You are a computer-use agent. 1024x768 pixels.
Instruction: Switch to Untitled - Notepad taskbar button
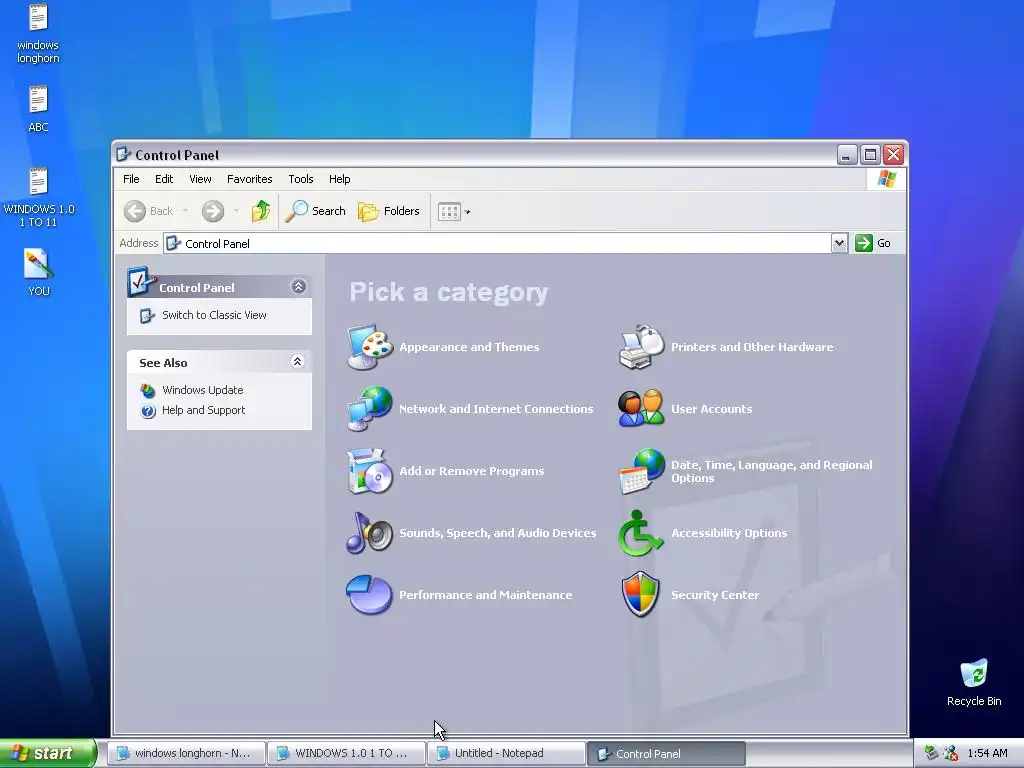pos(506,753)
